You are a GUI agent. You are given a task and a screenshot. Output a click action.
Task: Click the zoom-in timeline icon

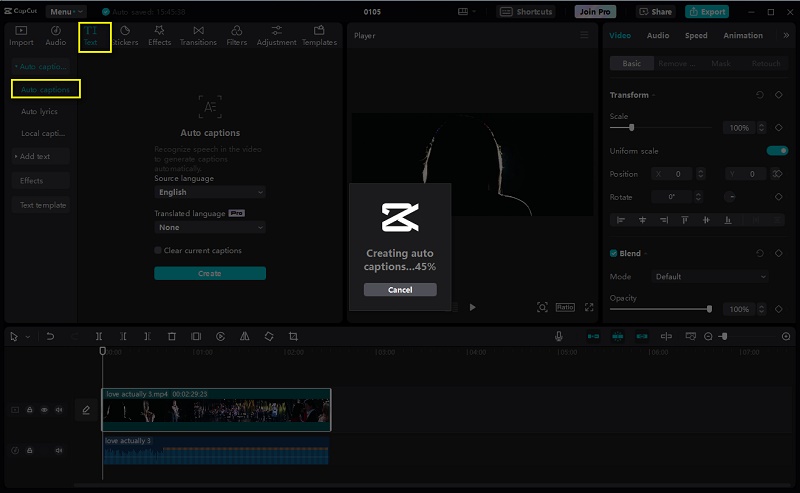pos(786,336)
